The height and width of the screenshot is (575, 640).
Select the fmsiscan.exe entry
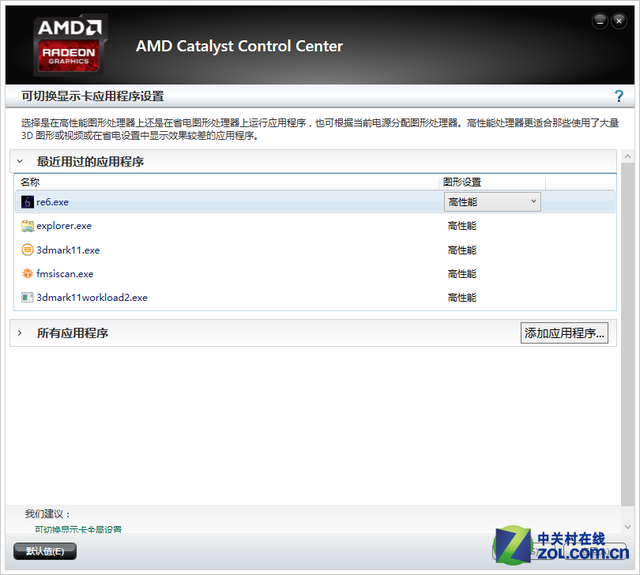(x=64, y=273)
